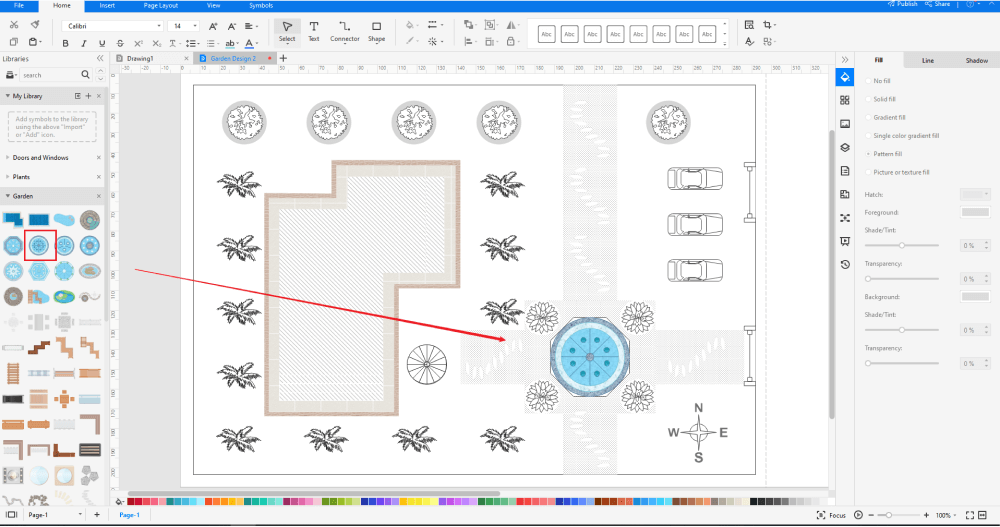Screen dimensions: 1000x527
Task: Toggle italic formatting
Action: tap(84, 43)
